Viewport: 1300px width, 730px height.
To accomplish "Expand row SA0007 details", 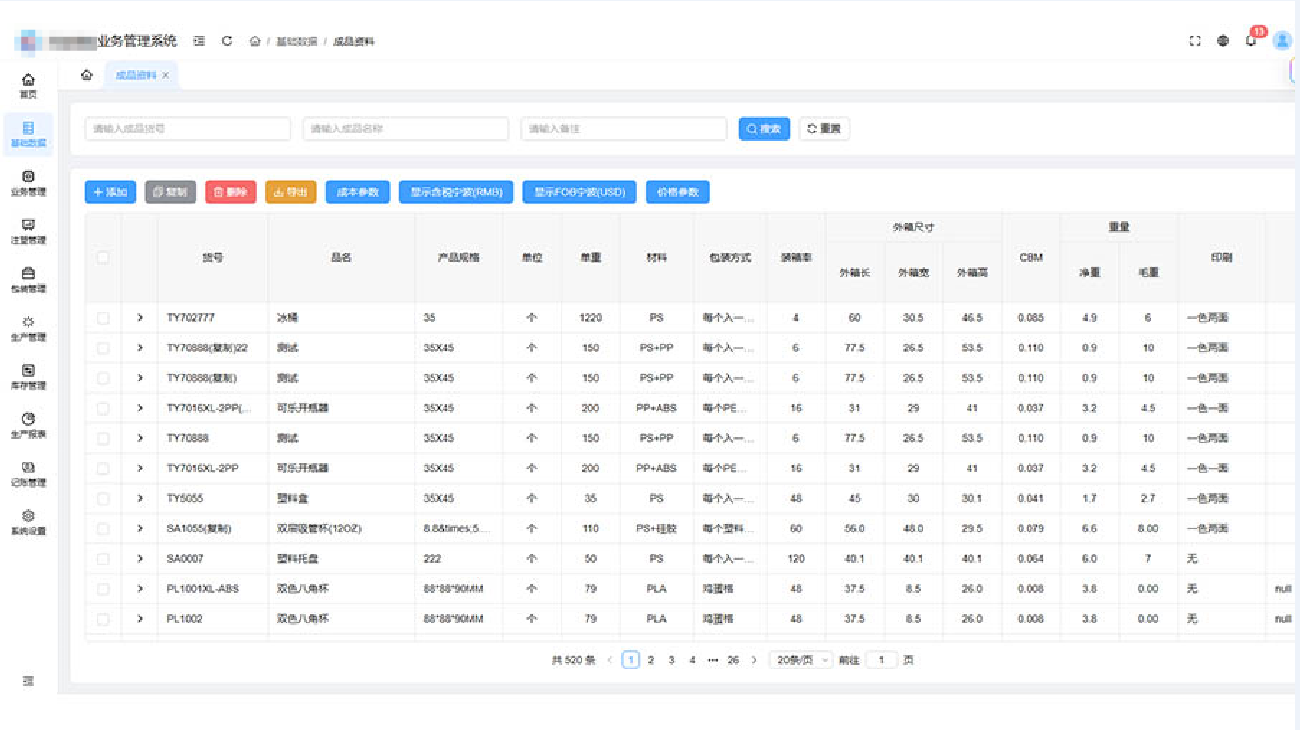I will pyautogui.click(x=140, y=558).
